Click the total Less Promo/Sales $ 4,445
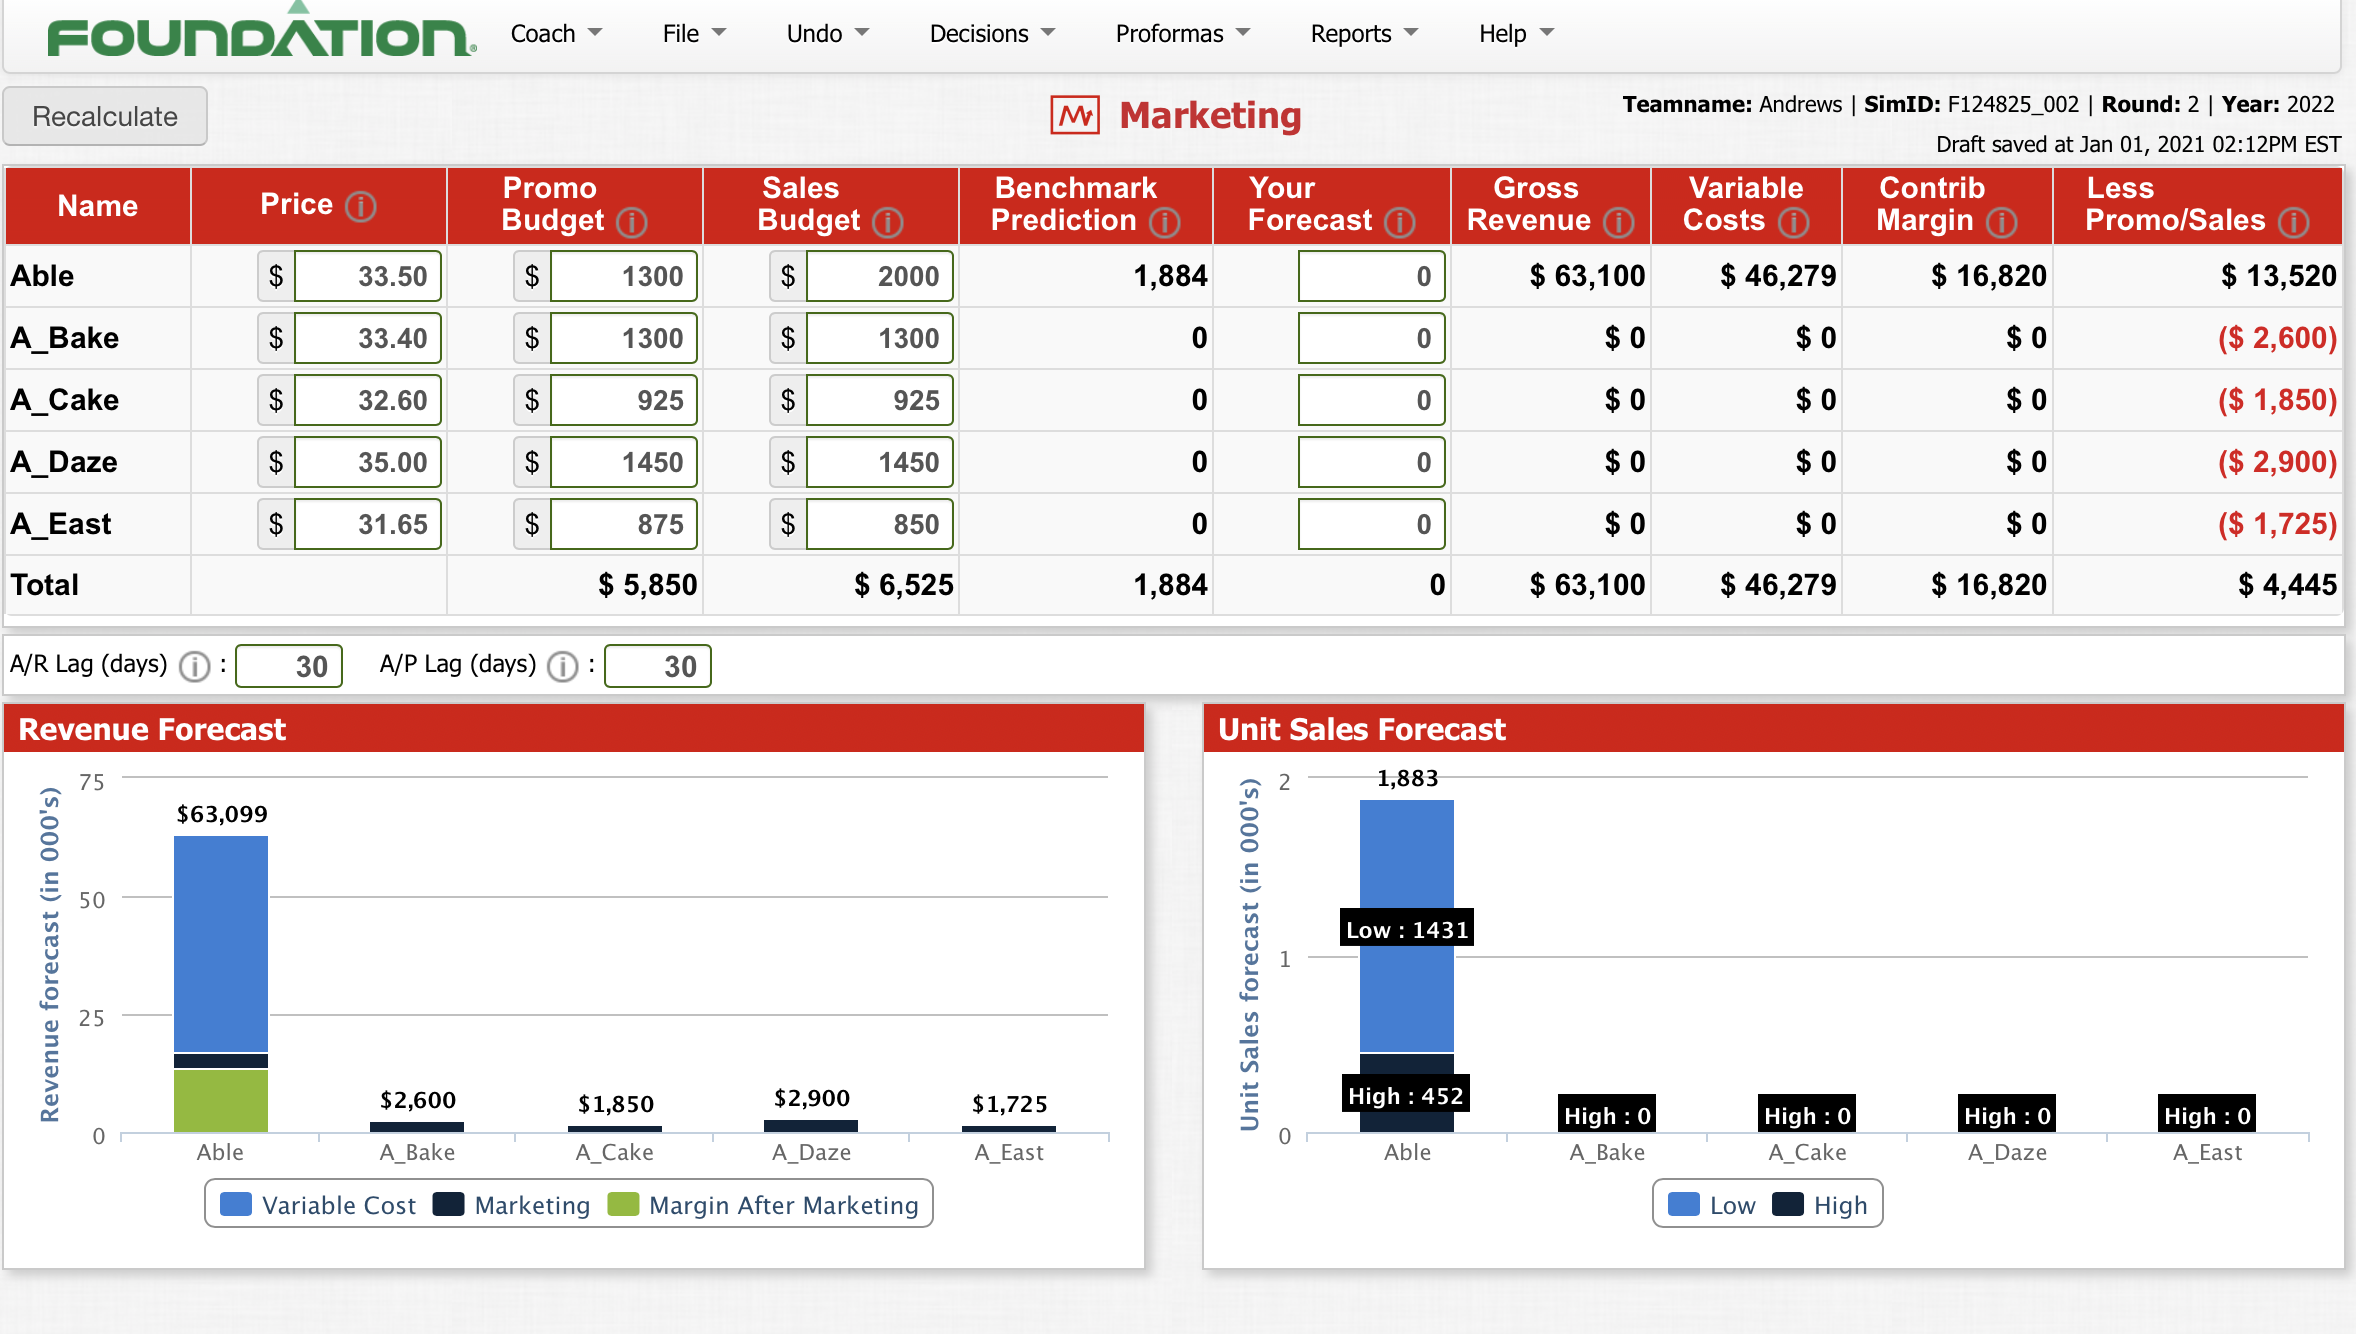 2287,585
